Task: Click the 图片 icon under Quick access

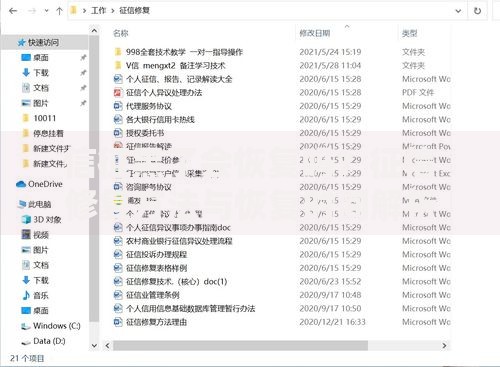Action: [26, 103]
